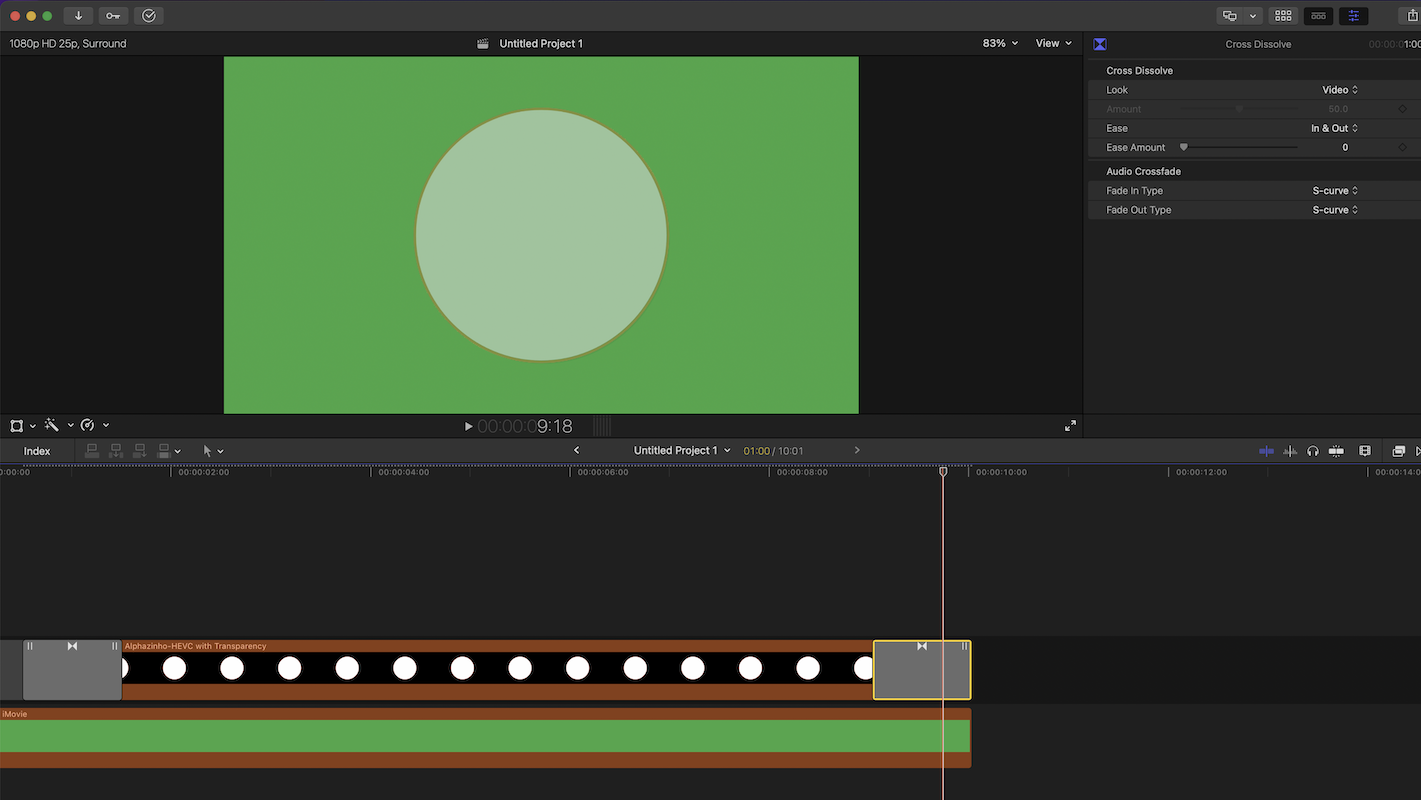This screenshot has height=800, width=1421.
Task: Toggle the Inspector sliders panel
Action: 1354,16
